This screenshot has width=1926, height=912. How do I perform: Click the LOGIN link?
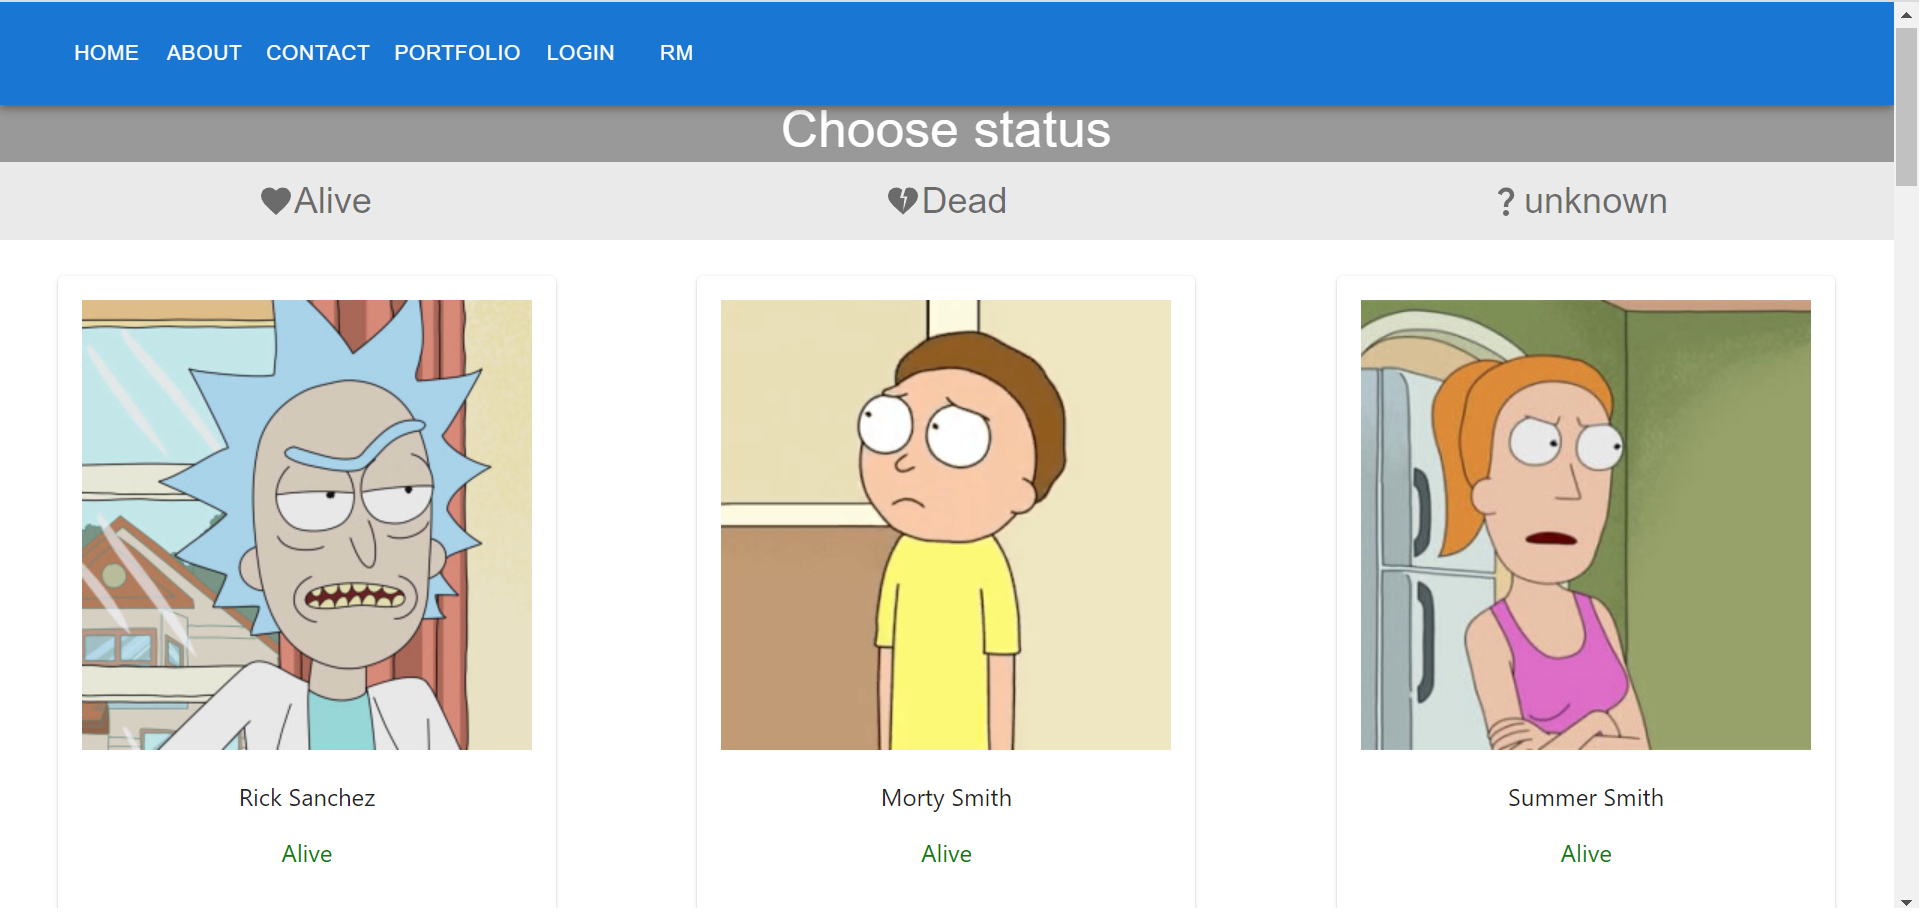click(x=580, y=53)
